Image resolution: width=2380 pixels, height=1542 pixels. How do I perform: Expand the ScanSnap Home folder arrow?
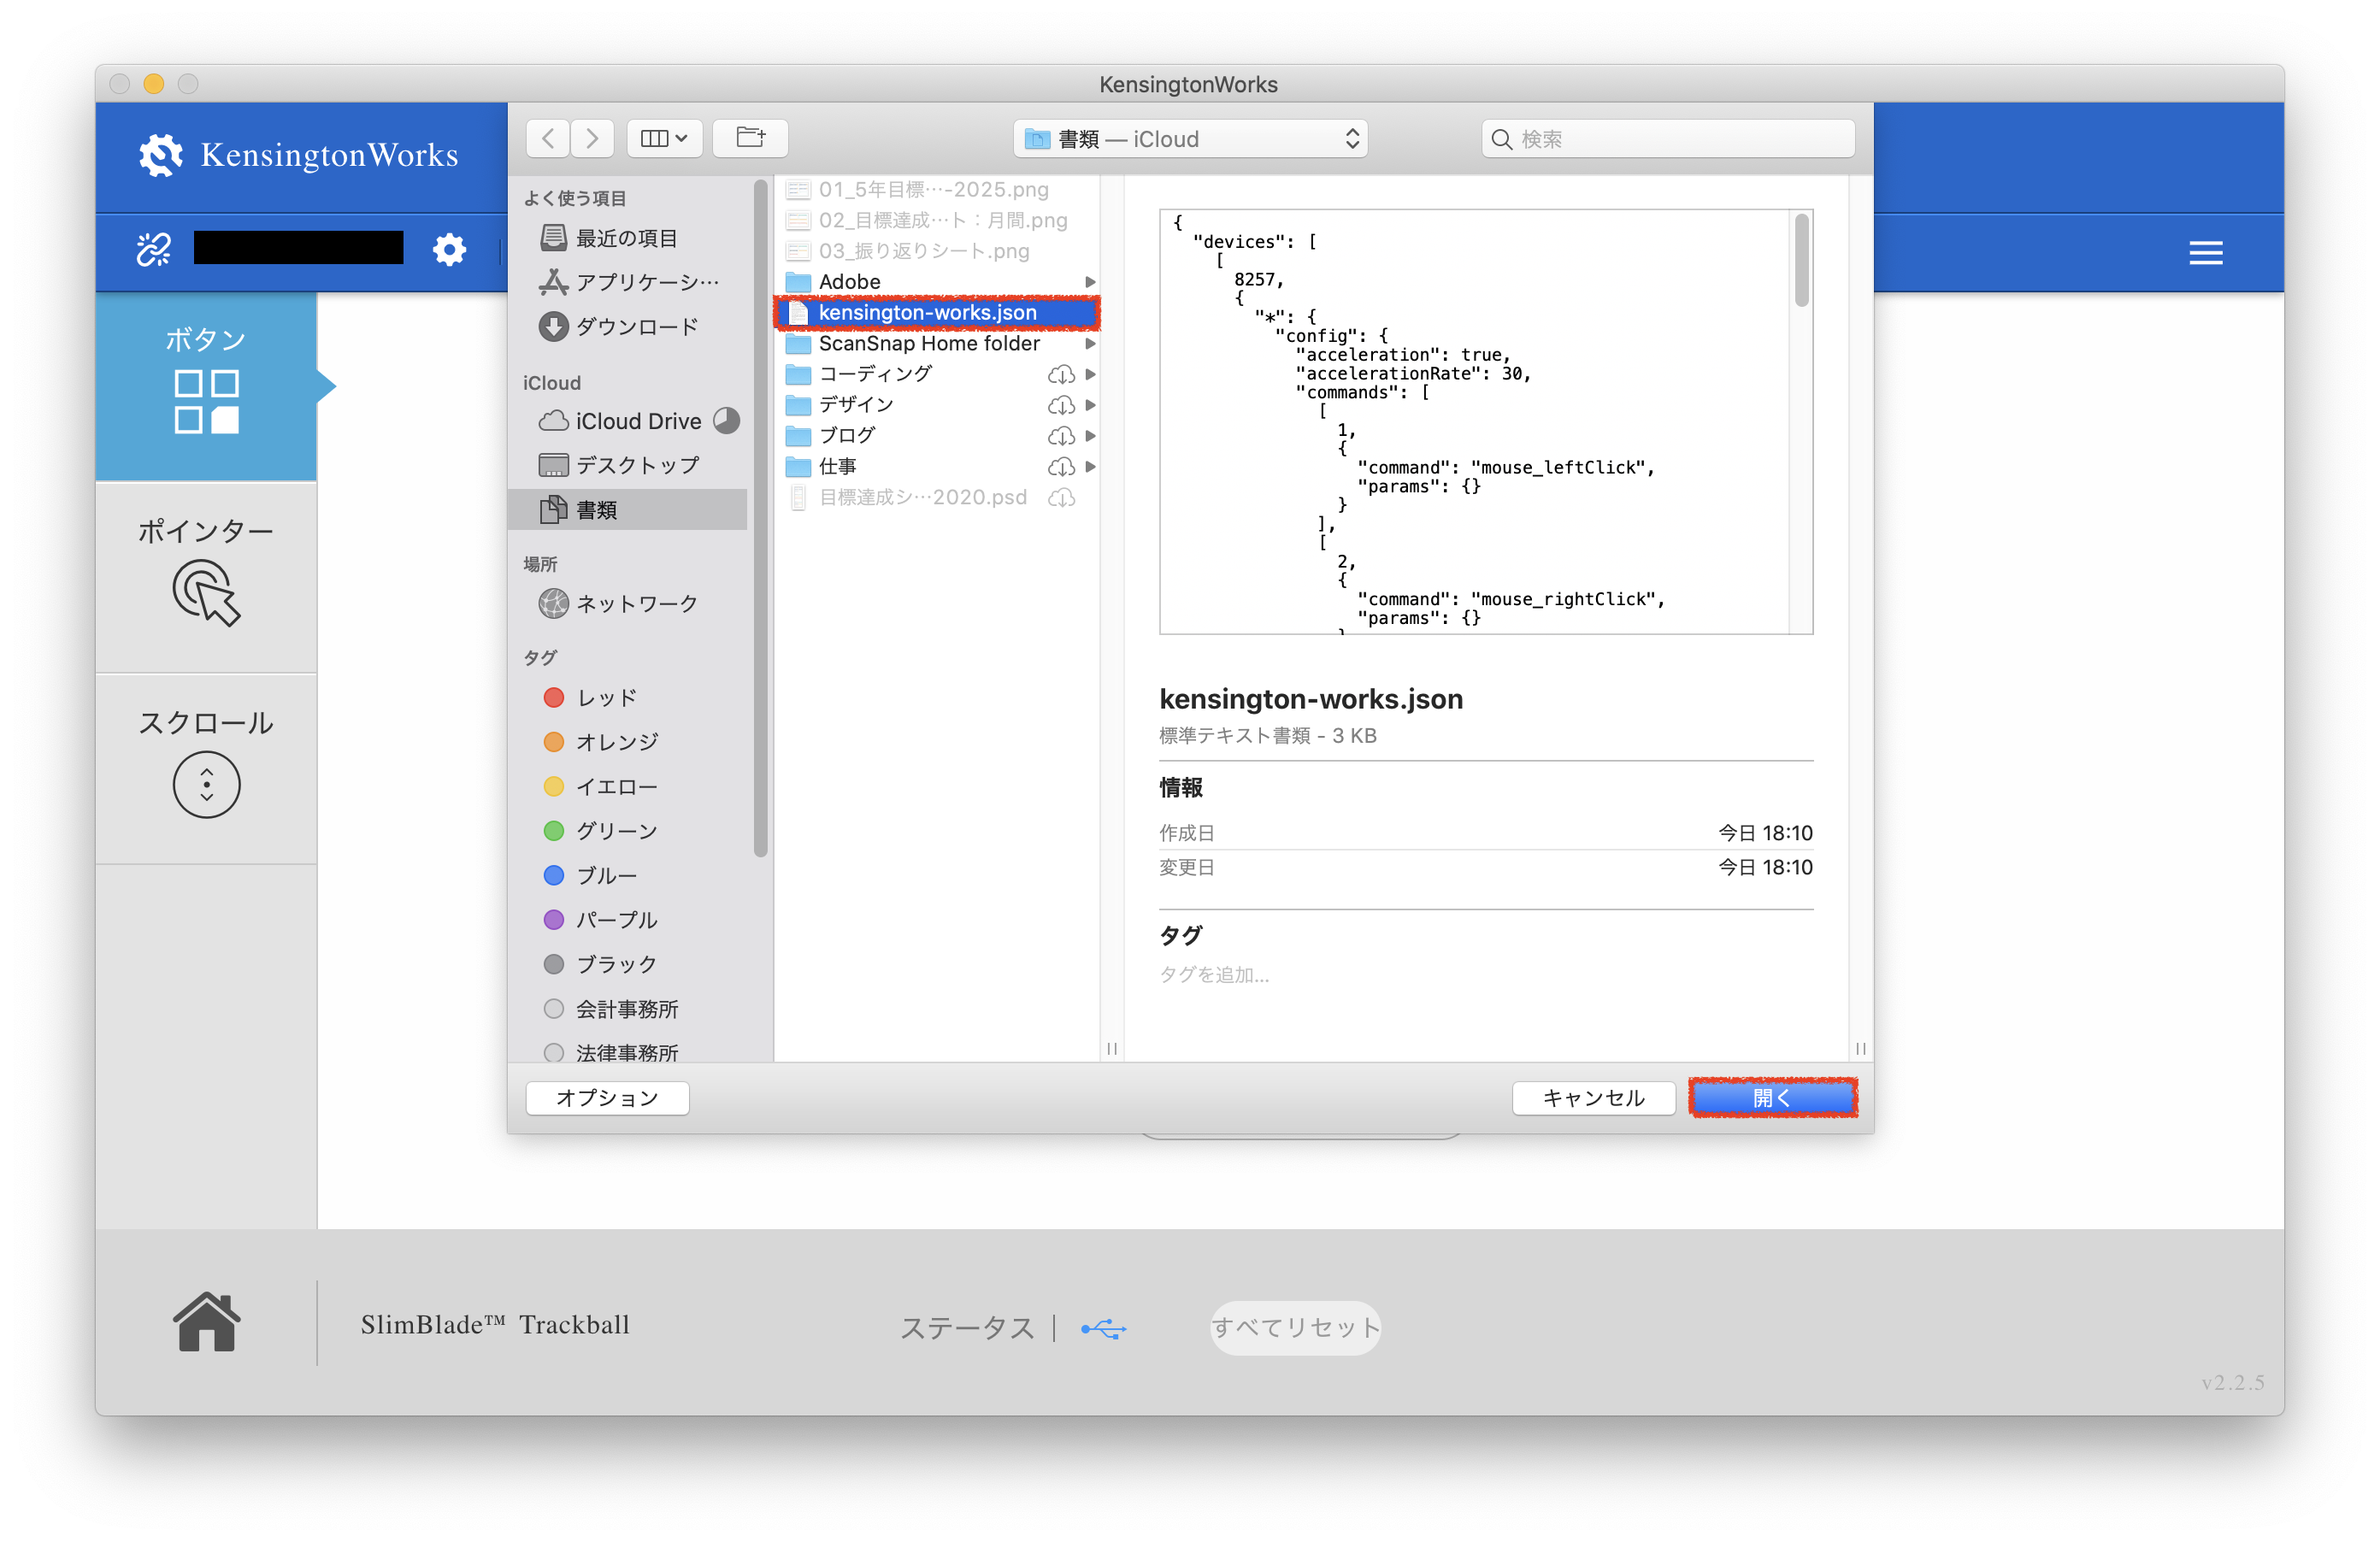point(1090,344)
